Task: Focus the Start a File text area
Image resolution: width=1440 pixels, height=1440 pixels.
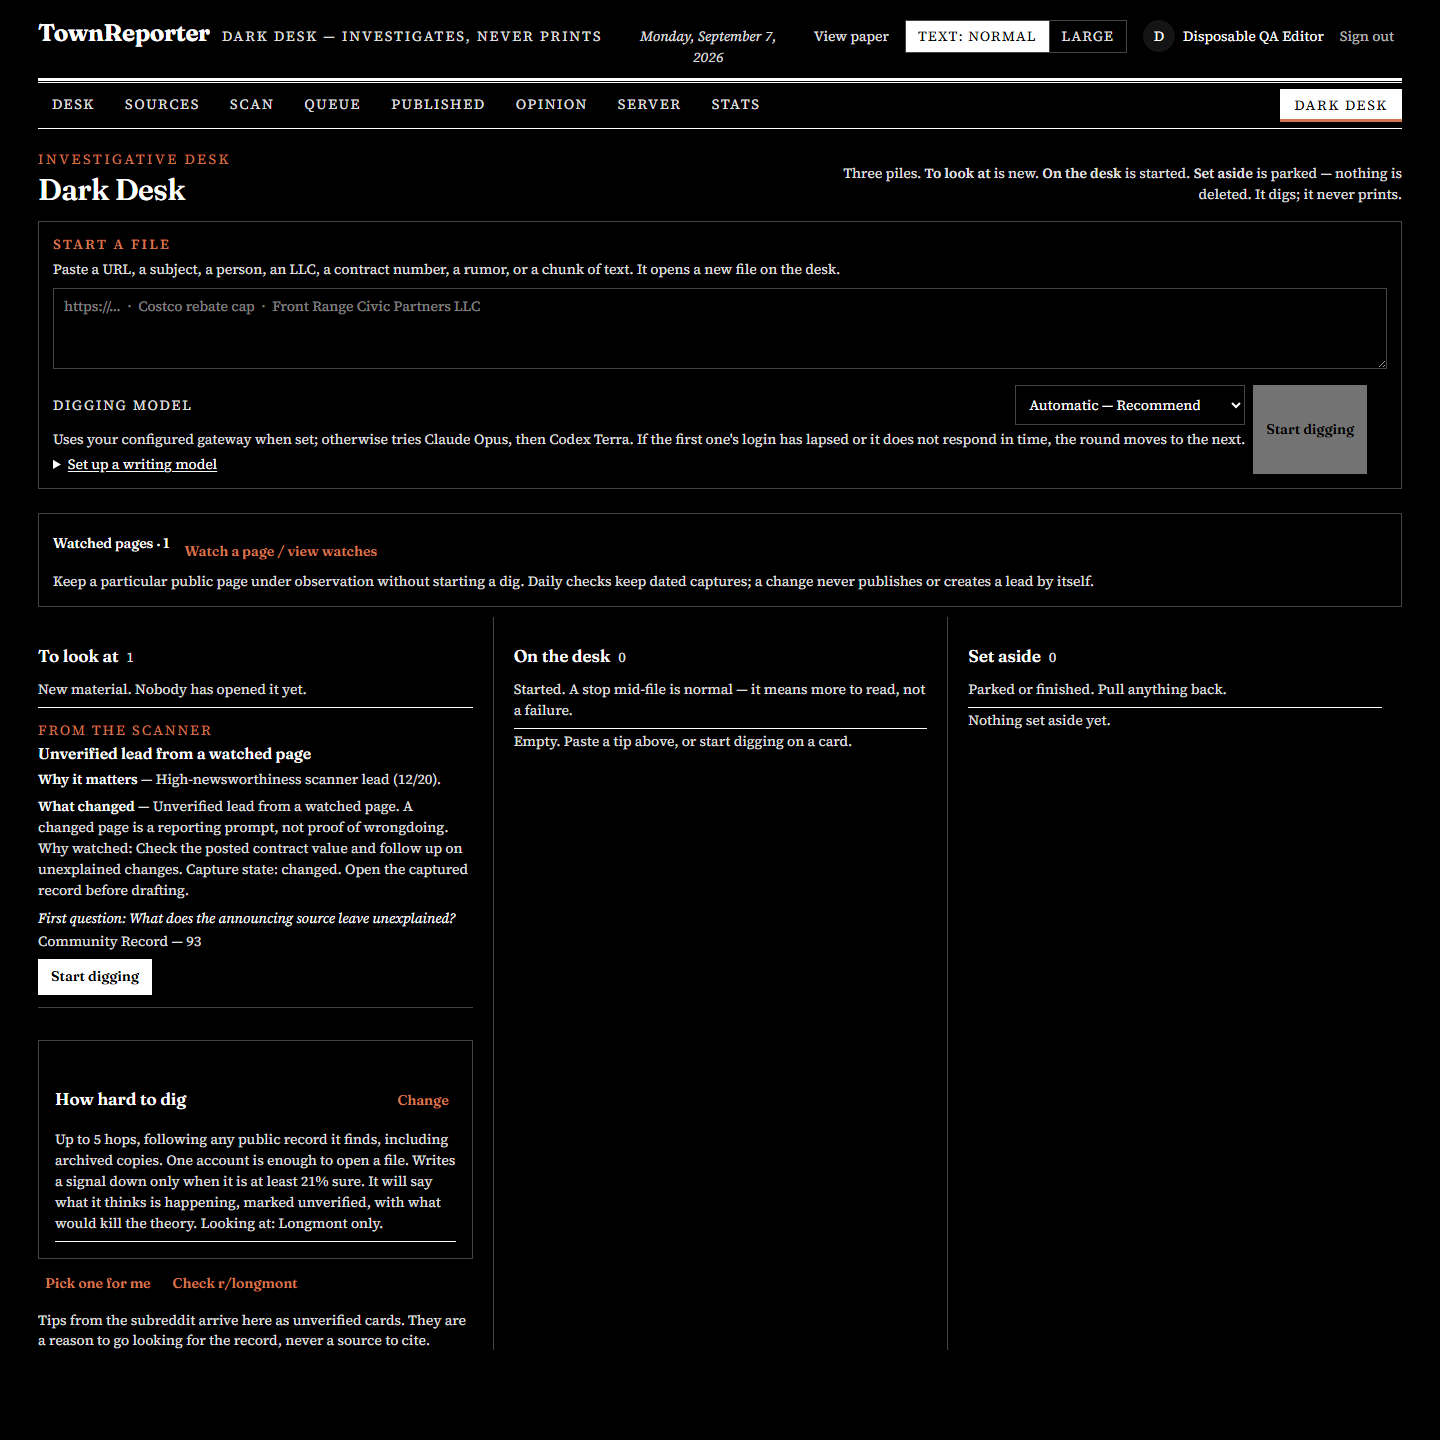Action: [x=720, y=328]
